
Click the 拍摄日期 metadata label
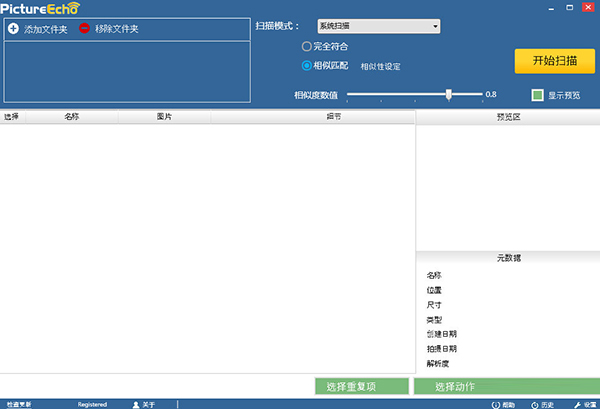(442, 349)
